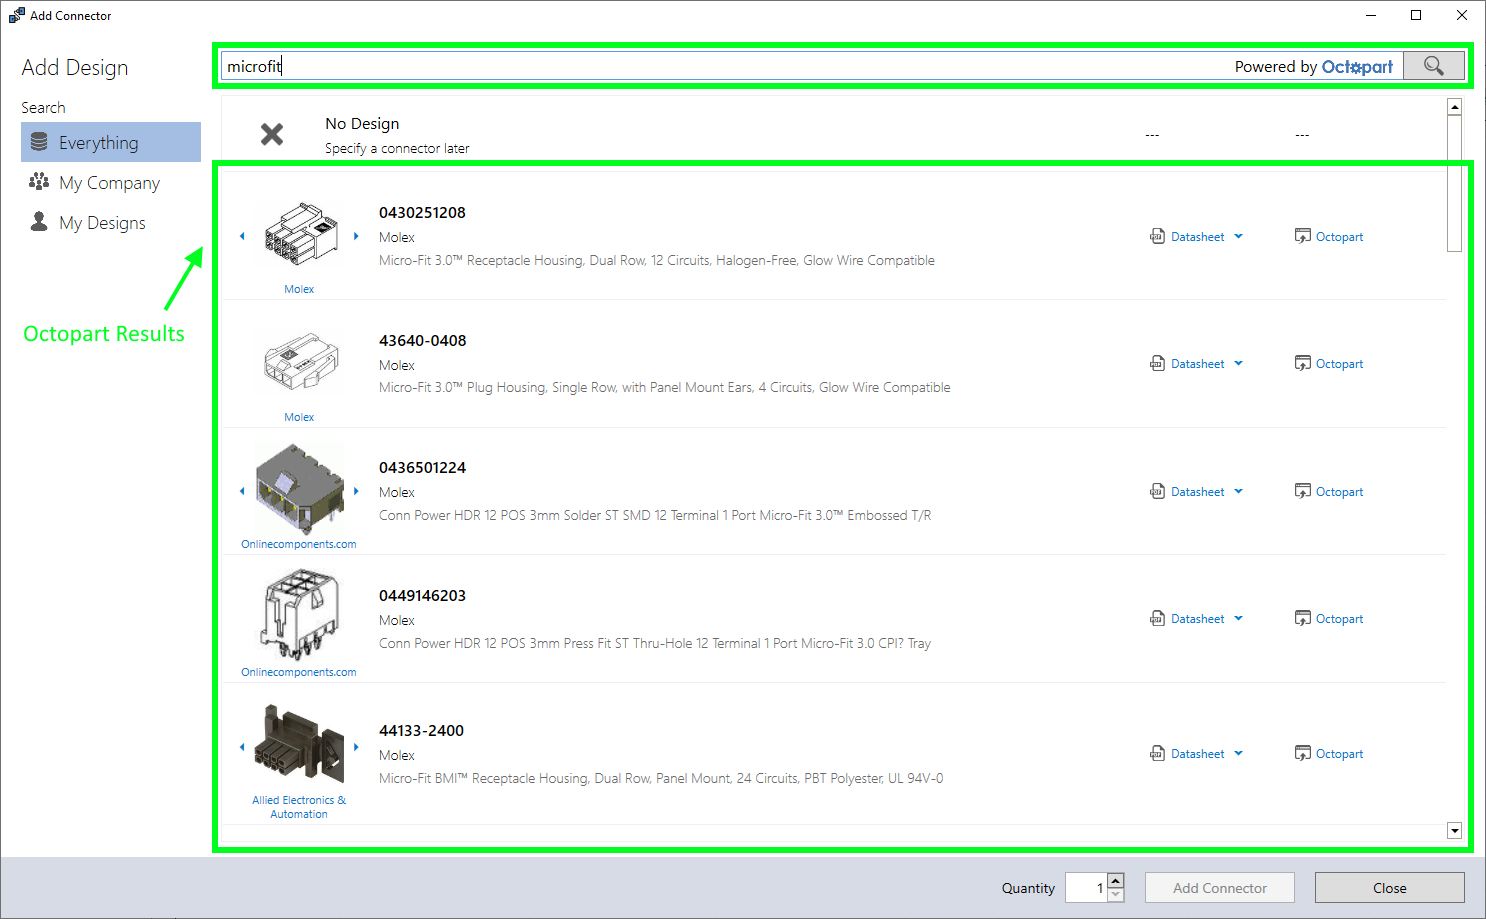Select the No Design row title
The width and height of the screenshot is (1486, 919).
[x=362, y=123]
